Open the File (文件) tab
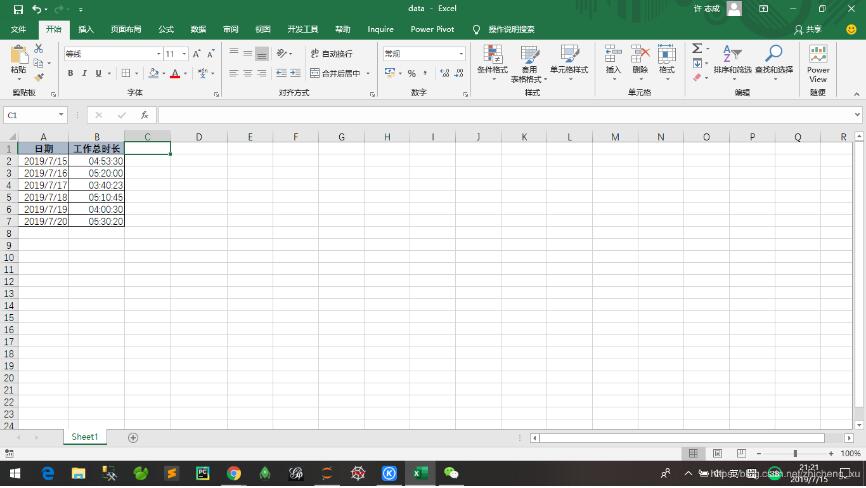The image size is (866, 488). click(18, 29)
